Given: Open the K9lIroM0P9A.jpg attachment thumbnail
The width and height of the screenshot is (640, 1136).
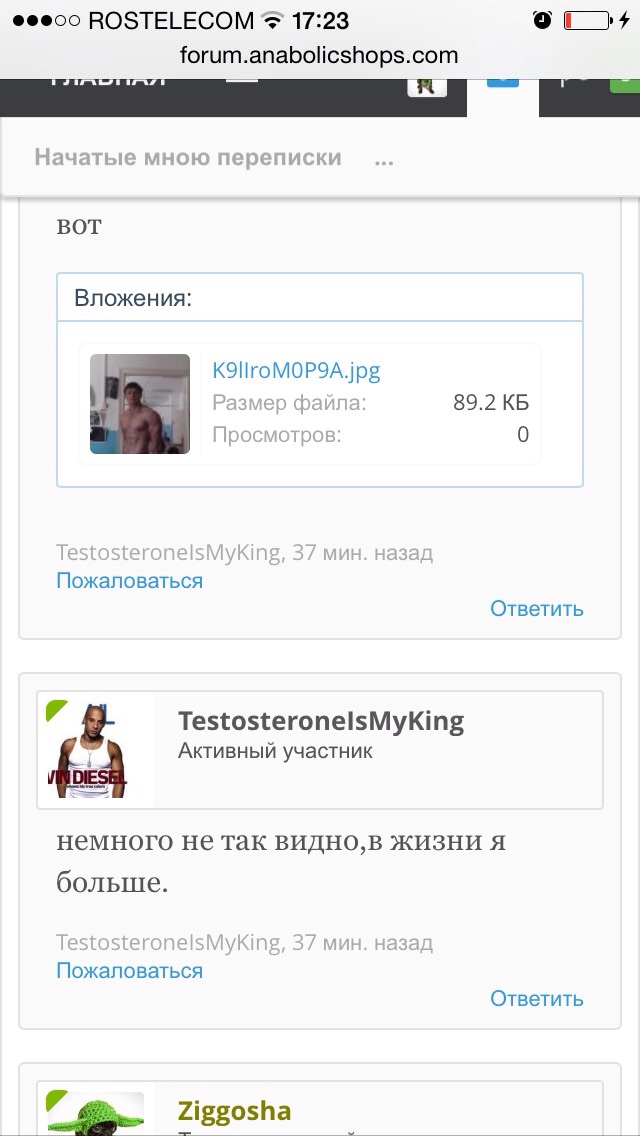Looking at the screenshot, I should (x=140, y=404).
